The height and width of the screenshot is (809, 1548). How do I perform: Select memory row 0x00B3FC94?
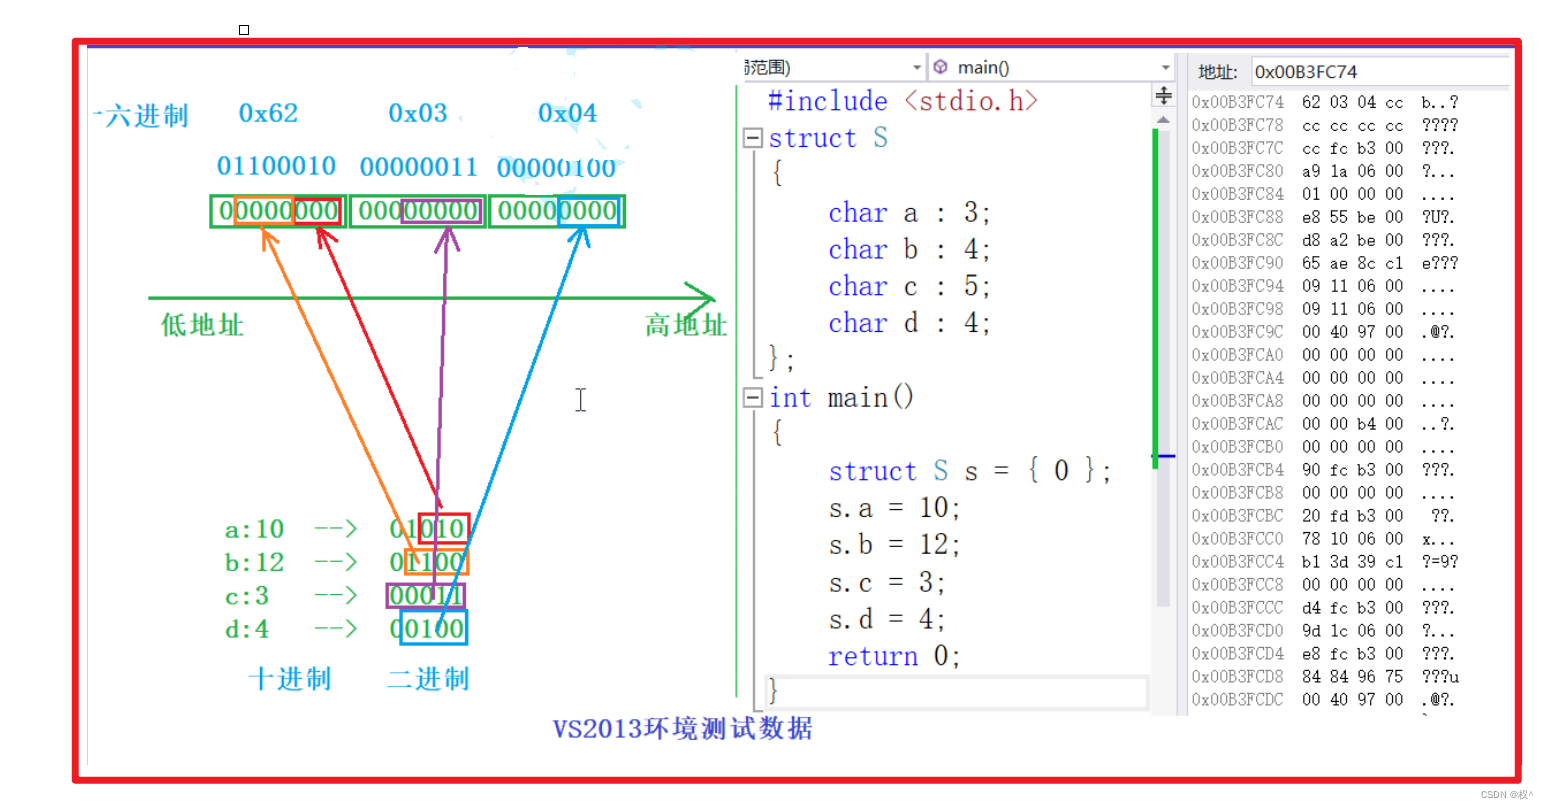click(1325, 286)
